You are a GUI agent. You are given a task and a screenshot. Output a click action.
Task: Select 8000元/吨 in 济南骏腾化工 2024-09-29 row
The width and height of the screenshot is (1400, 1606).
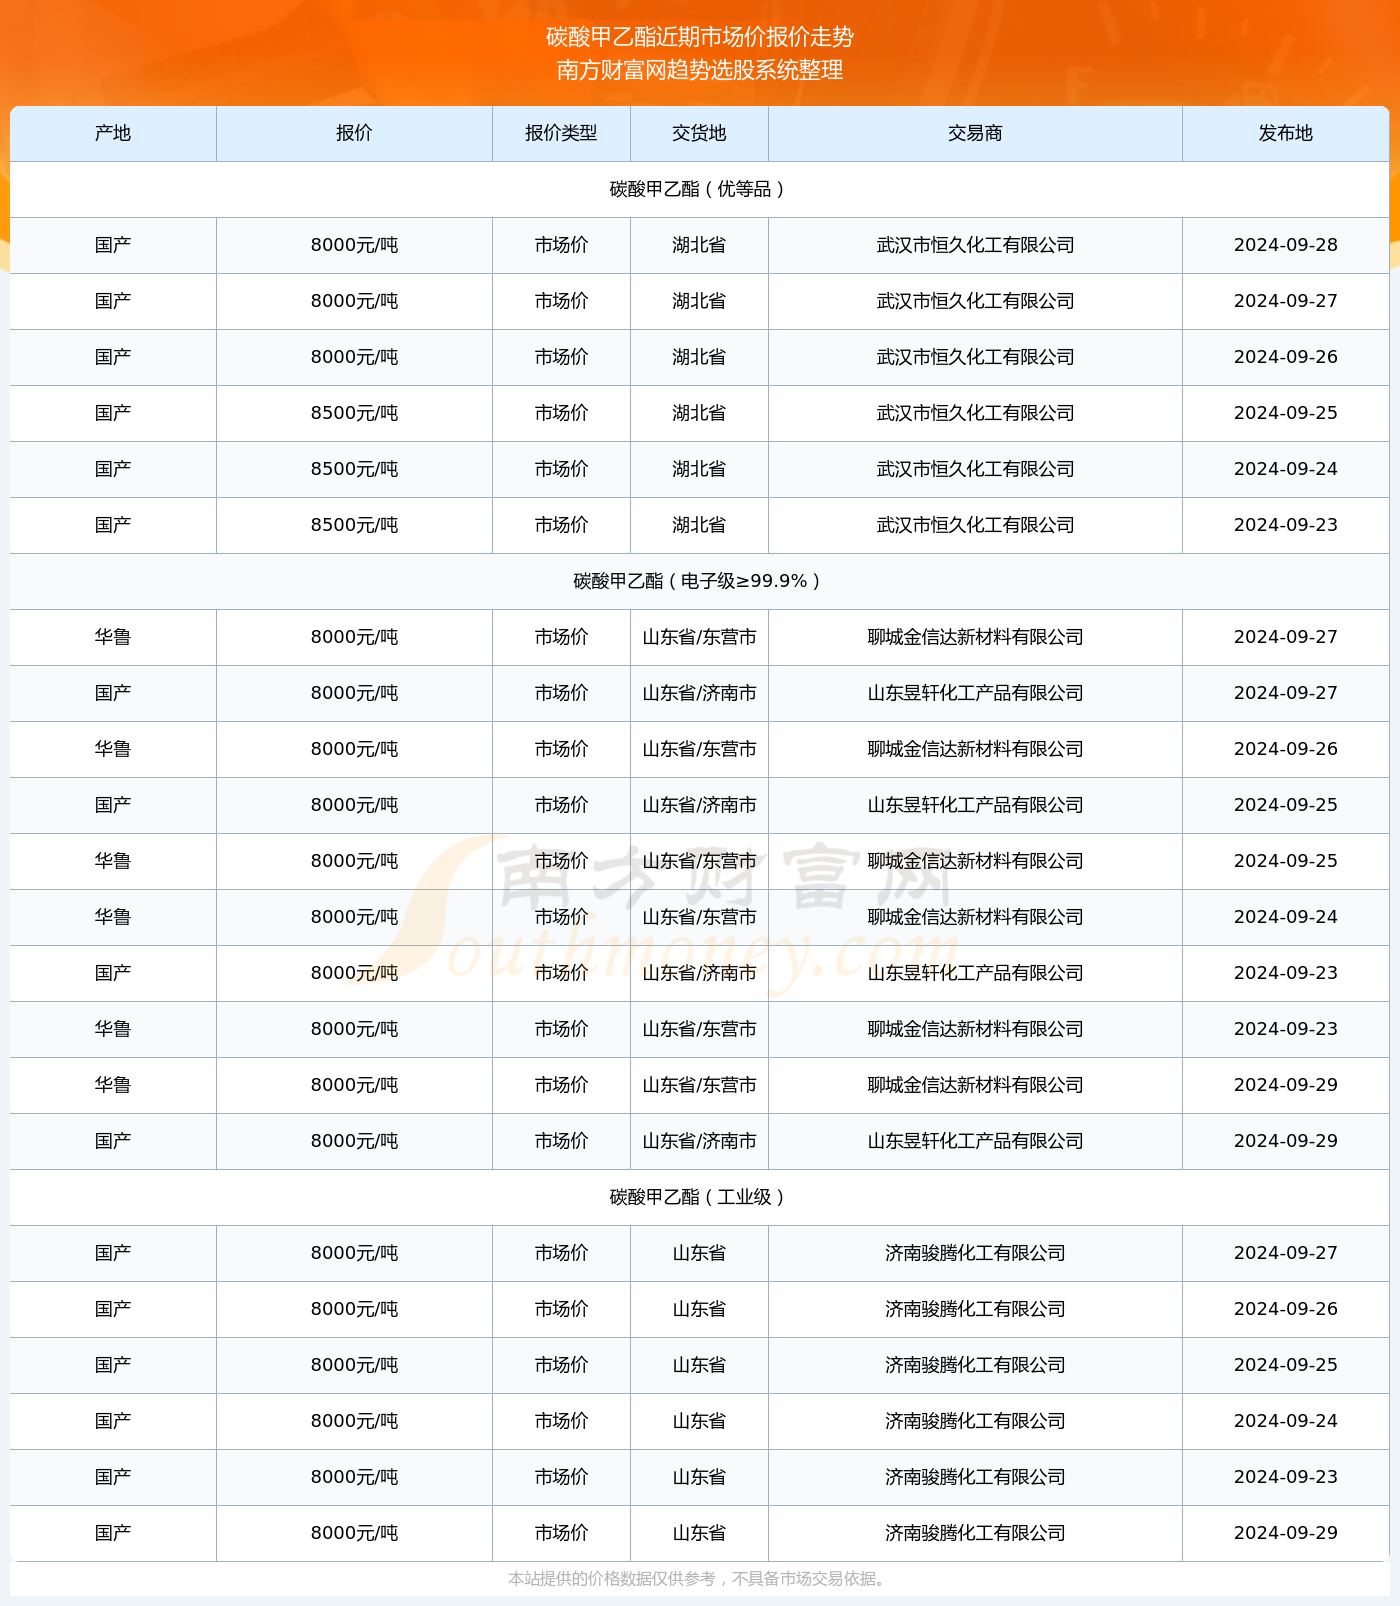click(354, 1533)
